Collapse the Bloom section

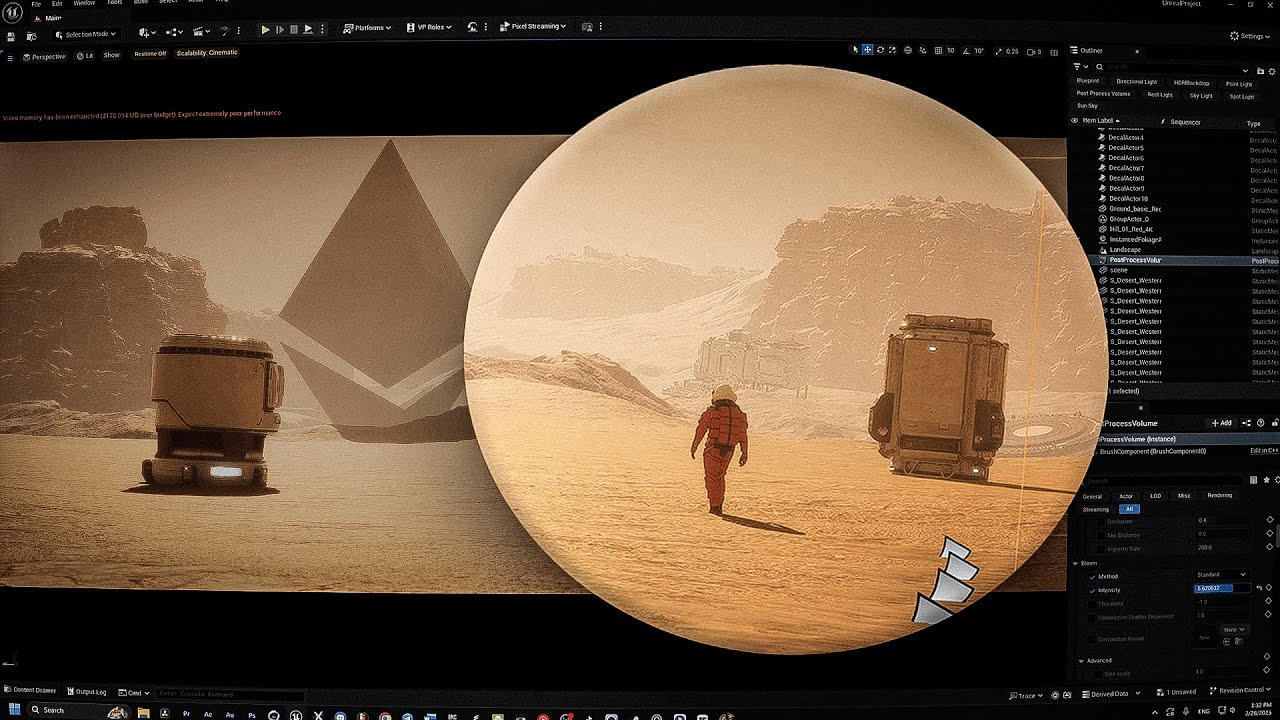(1075, 563)
